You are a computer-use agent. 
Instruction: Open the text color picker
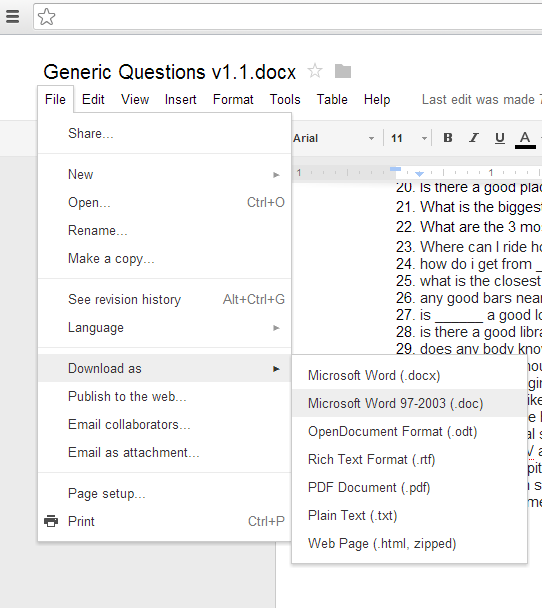pyautogui.click(x=525, y=139)
